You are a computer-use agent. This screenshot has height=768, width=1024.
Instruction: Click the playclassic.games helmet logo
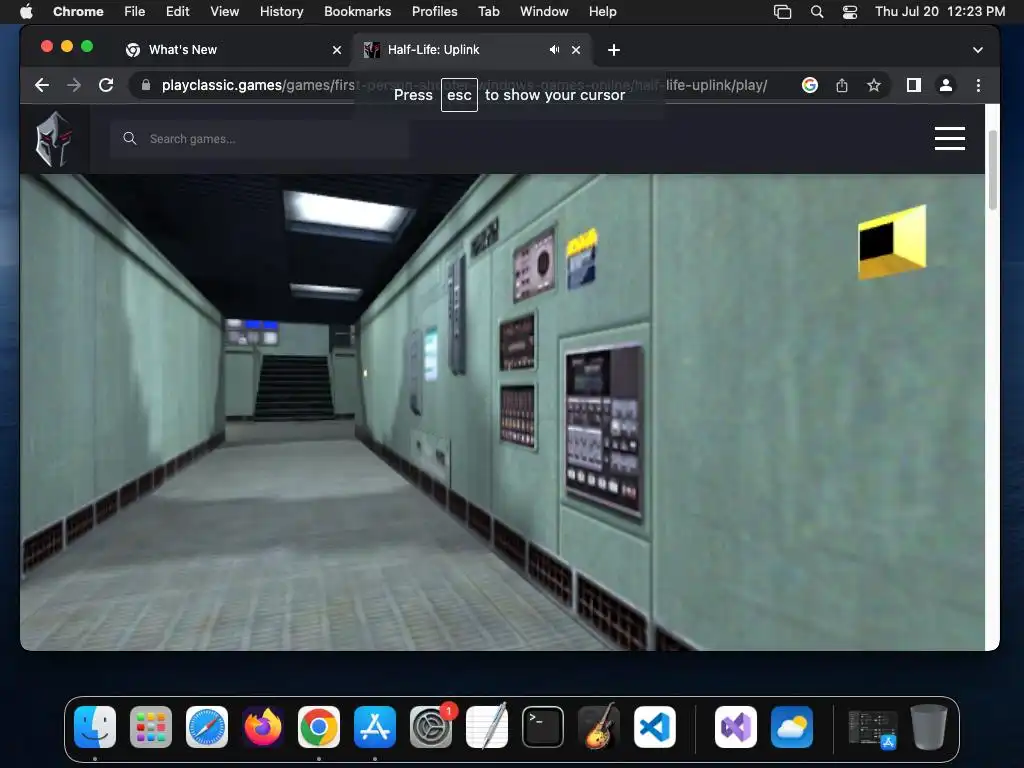click(x=54, y=138)
